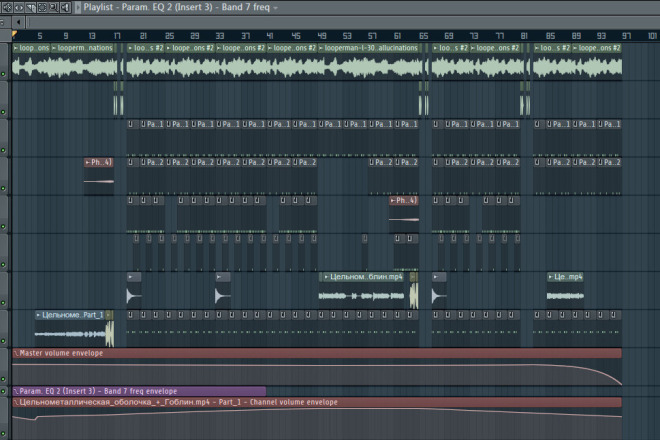660x440 pixels.
Task: Select the speaker playback tool icon
Action: coord(65,7)
